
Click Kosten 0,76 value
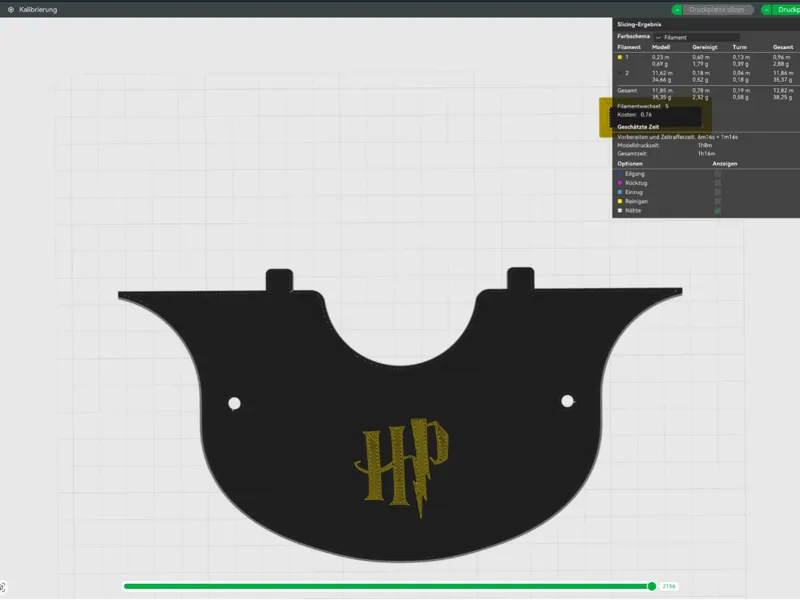click(x=646, y=115)
